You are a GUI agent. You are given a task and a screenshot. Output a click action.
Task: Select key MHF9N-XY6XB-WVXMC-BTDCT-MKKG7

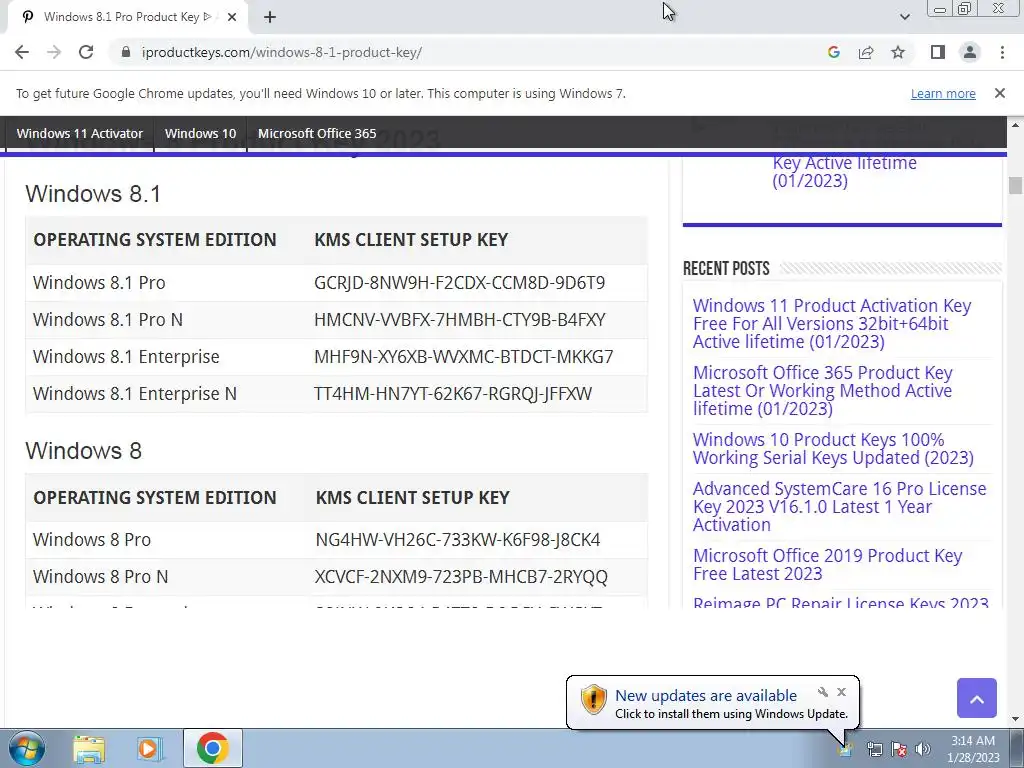(x=464, y=357)
